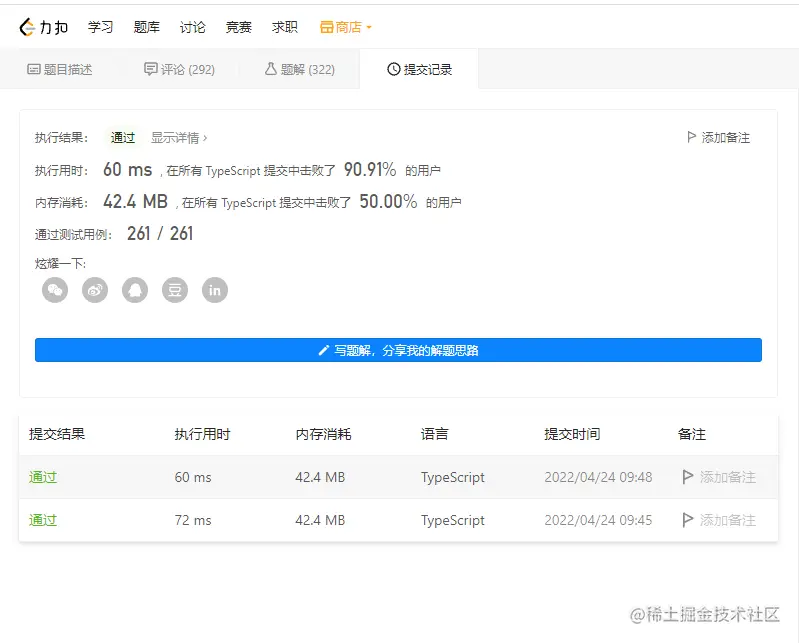
Task: Click the flag icon in the 09:48 row
Action: [x=687, y=477]
